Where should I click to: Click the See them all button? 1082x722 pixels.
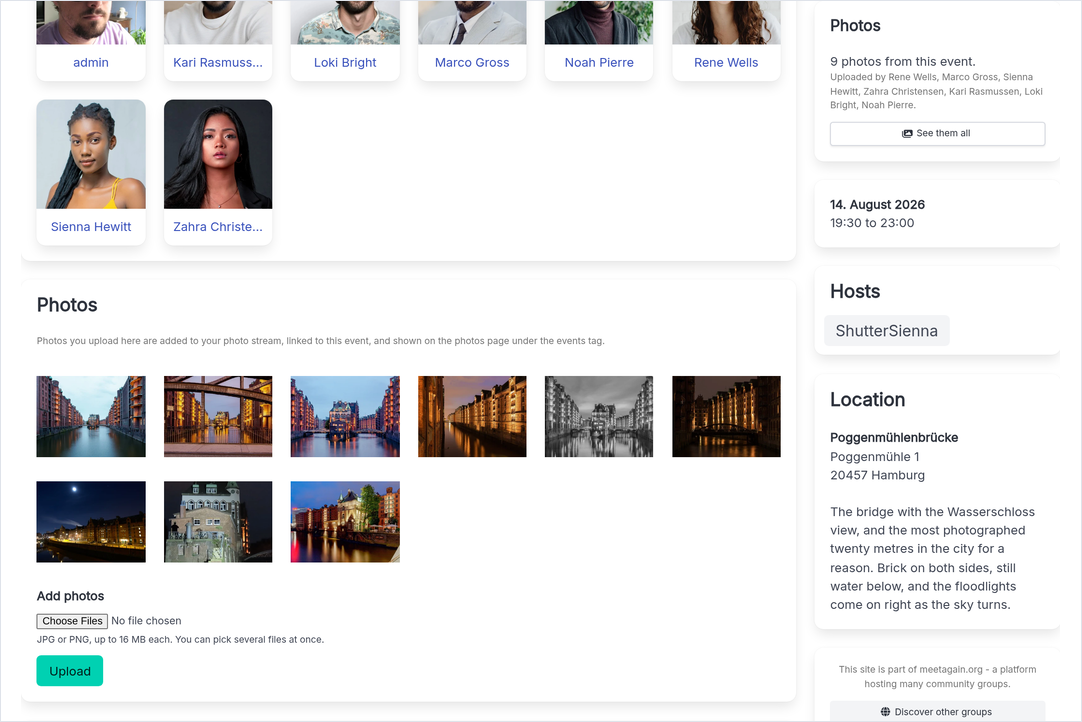pyautogui.click(x=937, y=133)
